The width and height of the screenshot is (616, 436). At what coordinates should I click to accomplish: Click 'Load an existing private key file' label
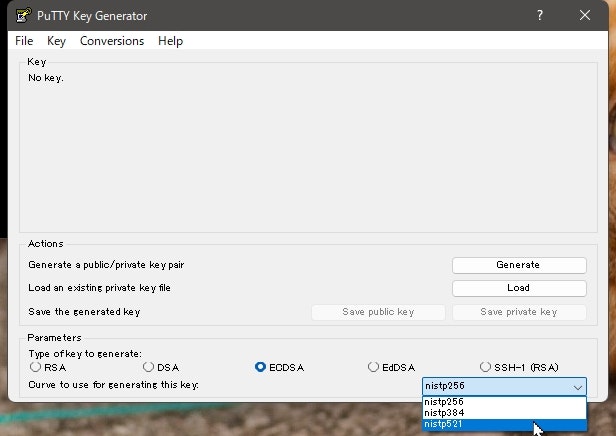99,288
